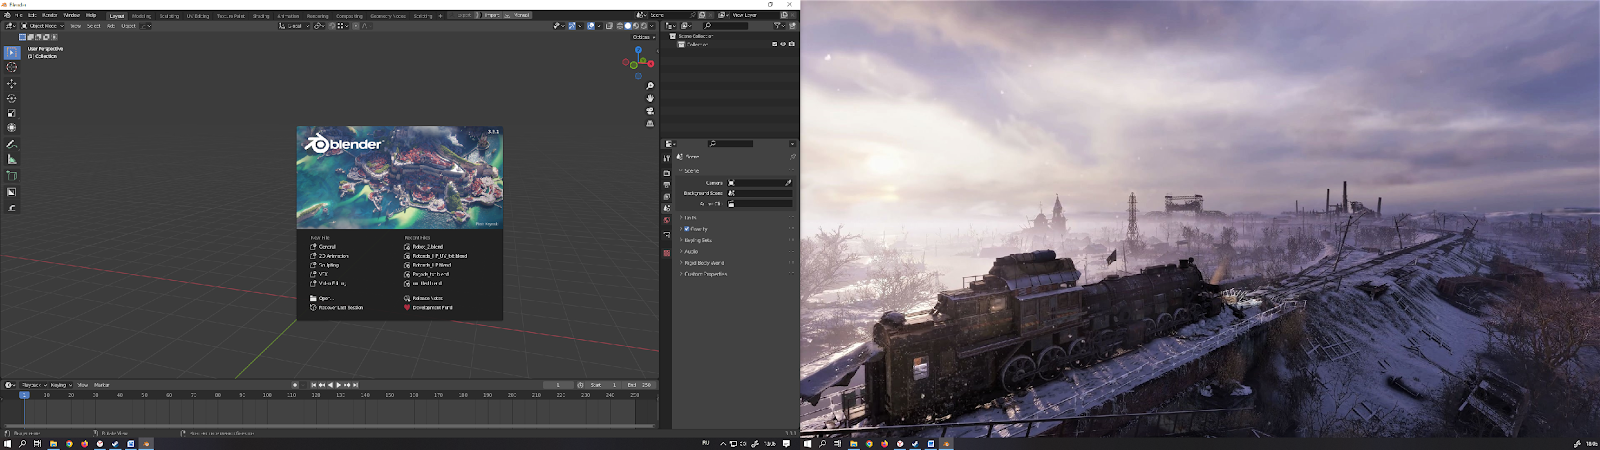Toggle auto keying record button in timeline
Screen dimensions: 1600x450
coord(295,385)
